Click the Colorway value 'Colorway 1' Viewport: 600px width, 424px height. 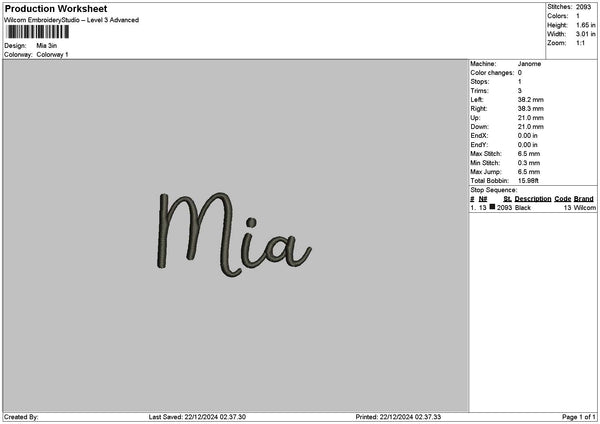(x=52, y=55)
